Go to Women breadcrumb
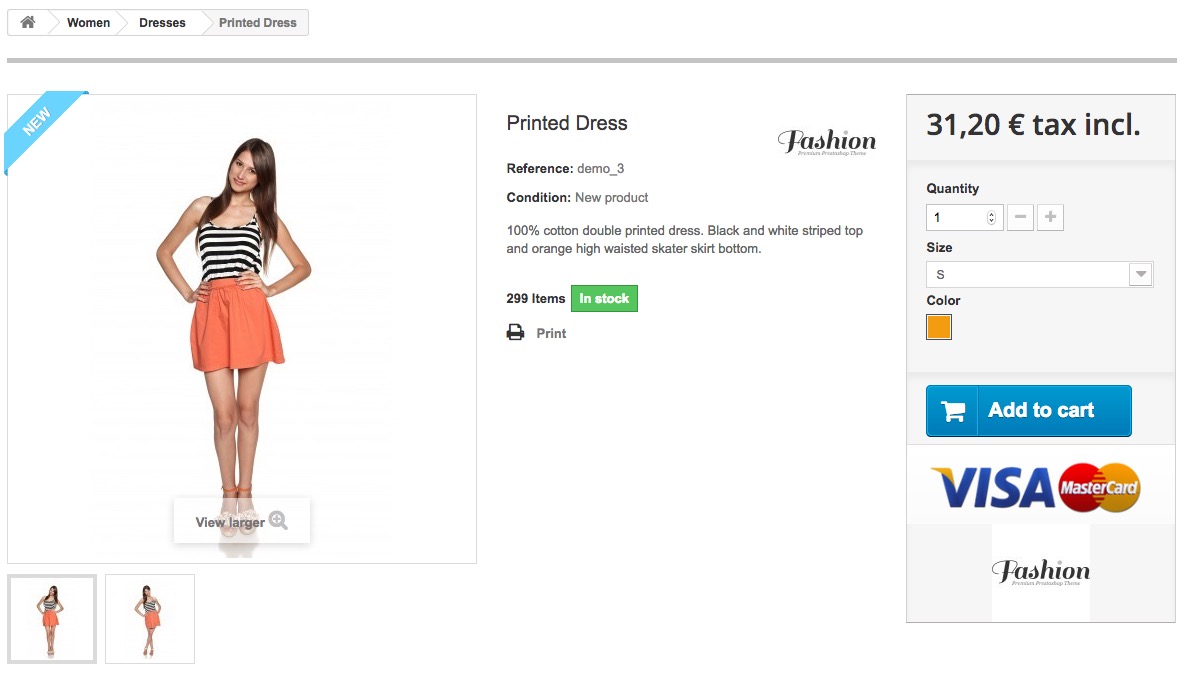The height and width of the screenshot is (693, 1189). pos(88,22)
